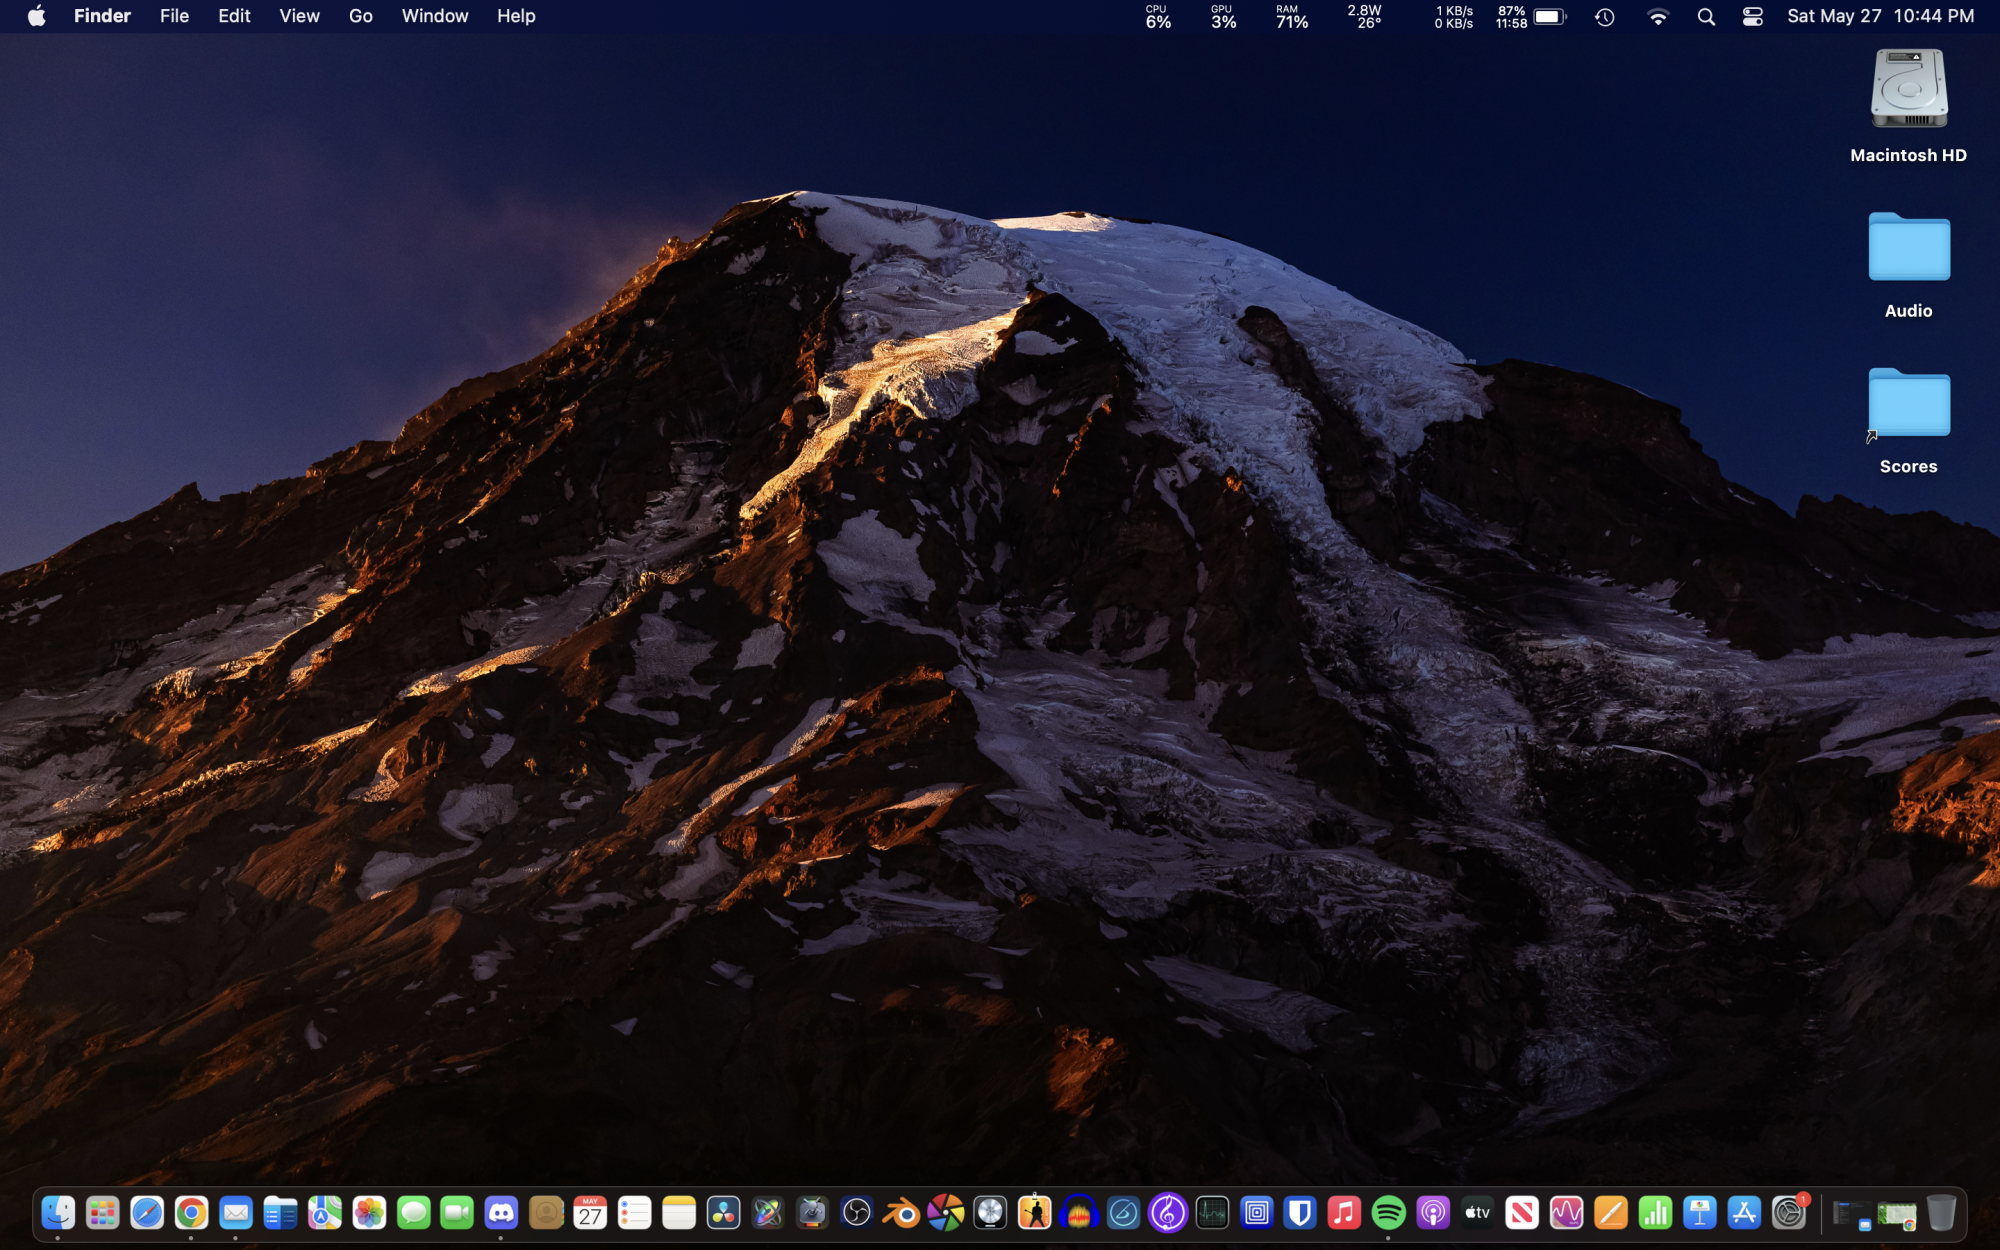This screenshot has width=2000, height=1250.
Task: Open Control Center in menu bar
Action: point(1752,17)
